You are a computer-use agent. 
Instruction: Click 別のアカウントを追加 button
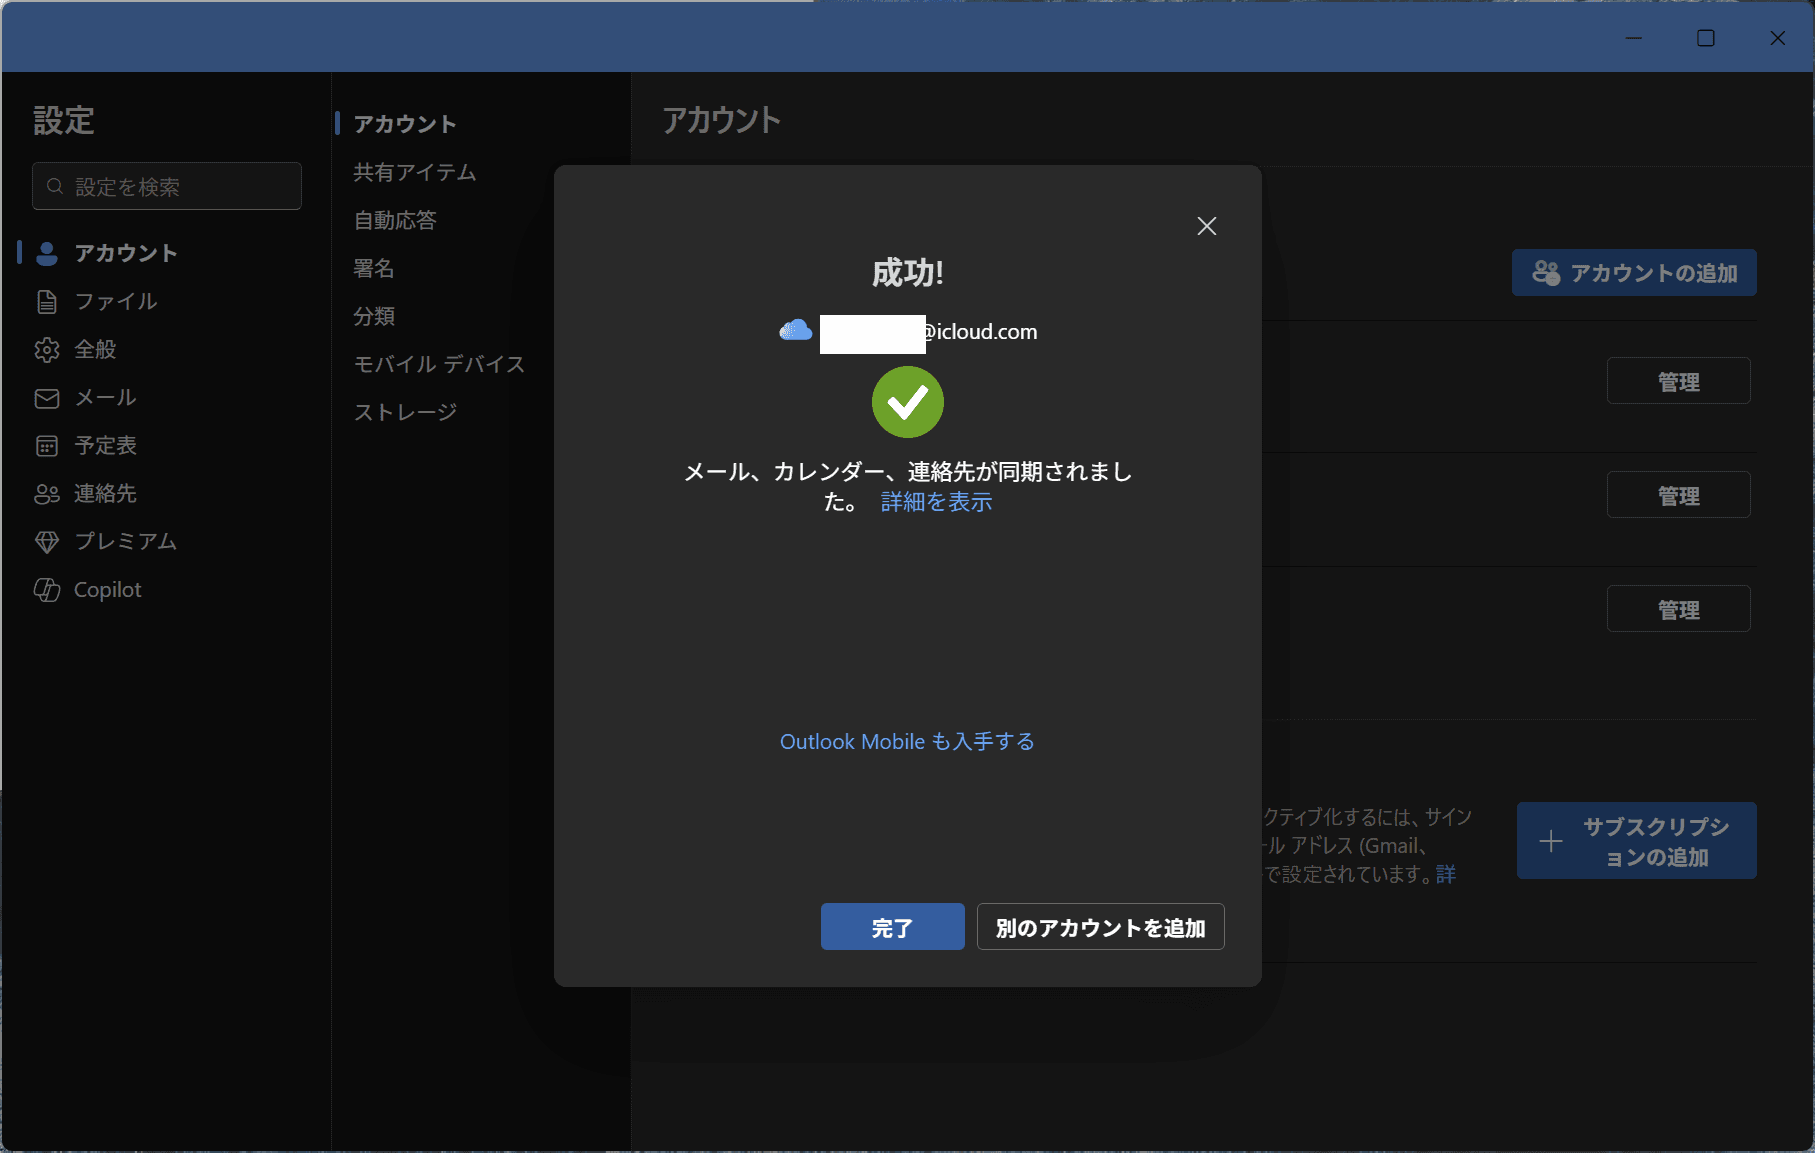(1100, 927)
